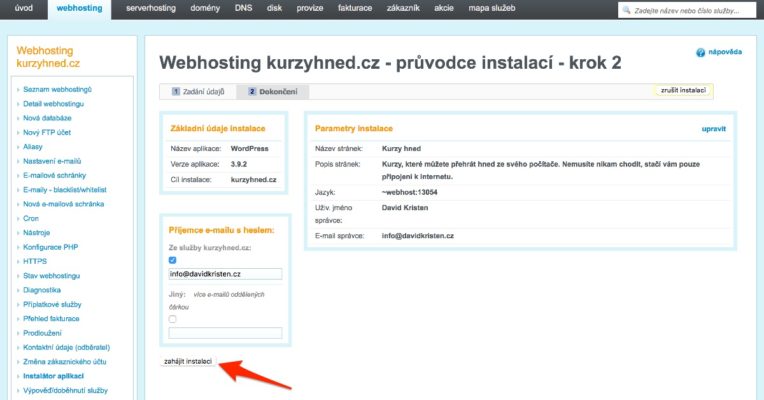
Task: Click the WordPress application name value
Action: (x=249, y=149)
